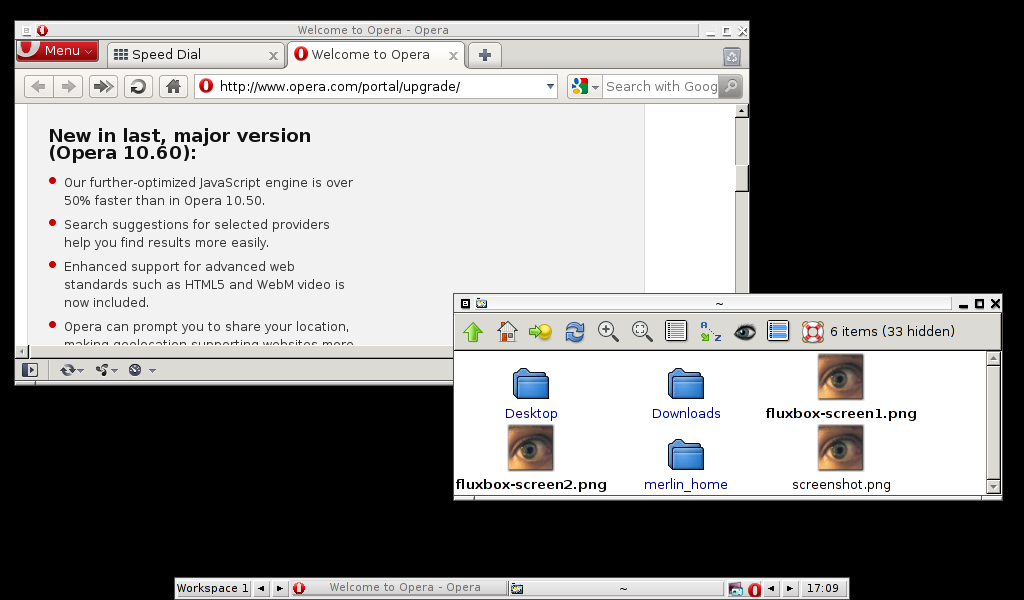Open the Downloads folder

point(686,392)
